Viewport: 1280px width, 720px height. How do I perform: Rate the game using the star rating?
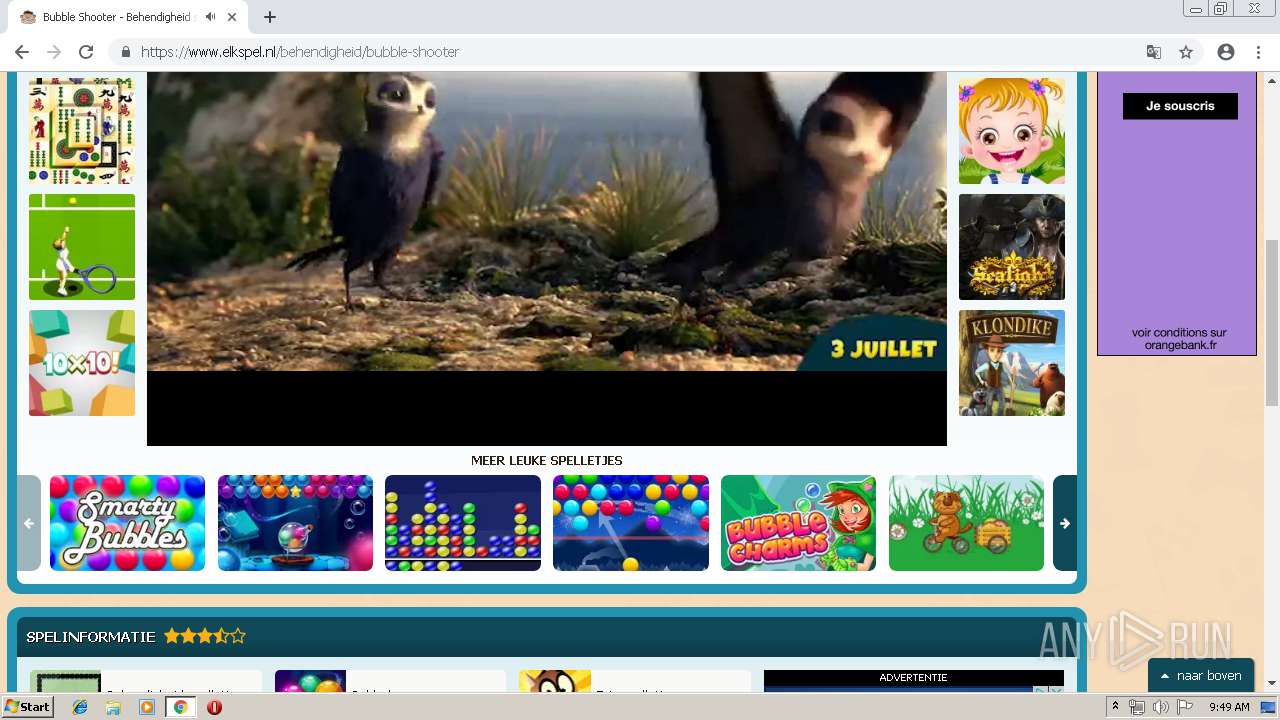coord(205,636)
